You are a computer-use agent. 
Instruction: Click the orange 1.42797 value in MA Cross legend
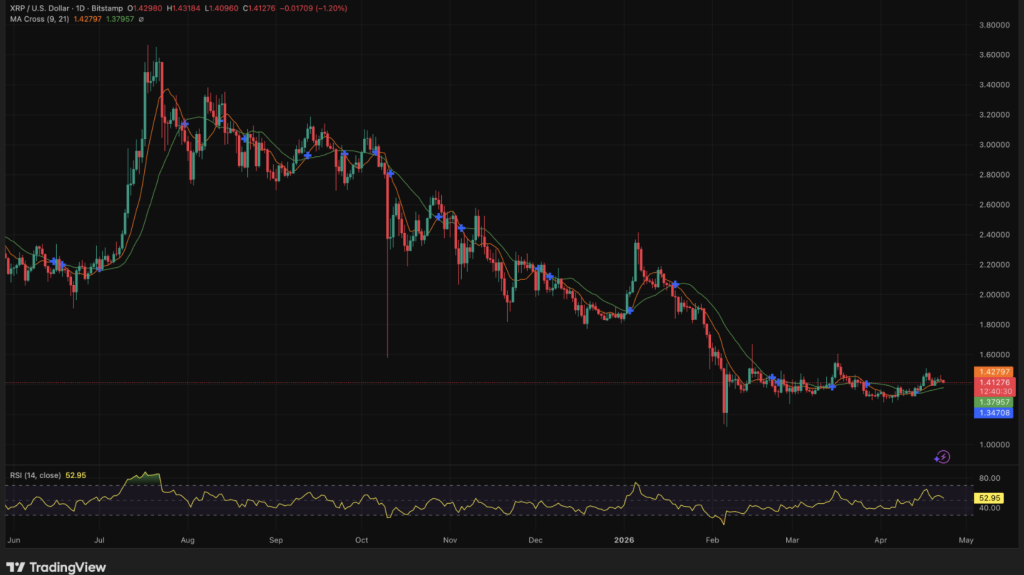pos(87,20)
